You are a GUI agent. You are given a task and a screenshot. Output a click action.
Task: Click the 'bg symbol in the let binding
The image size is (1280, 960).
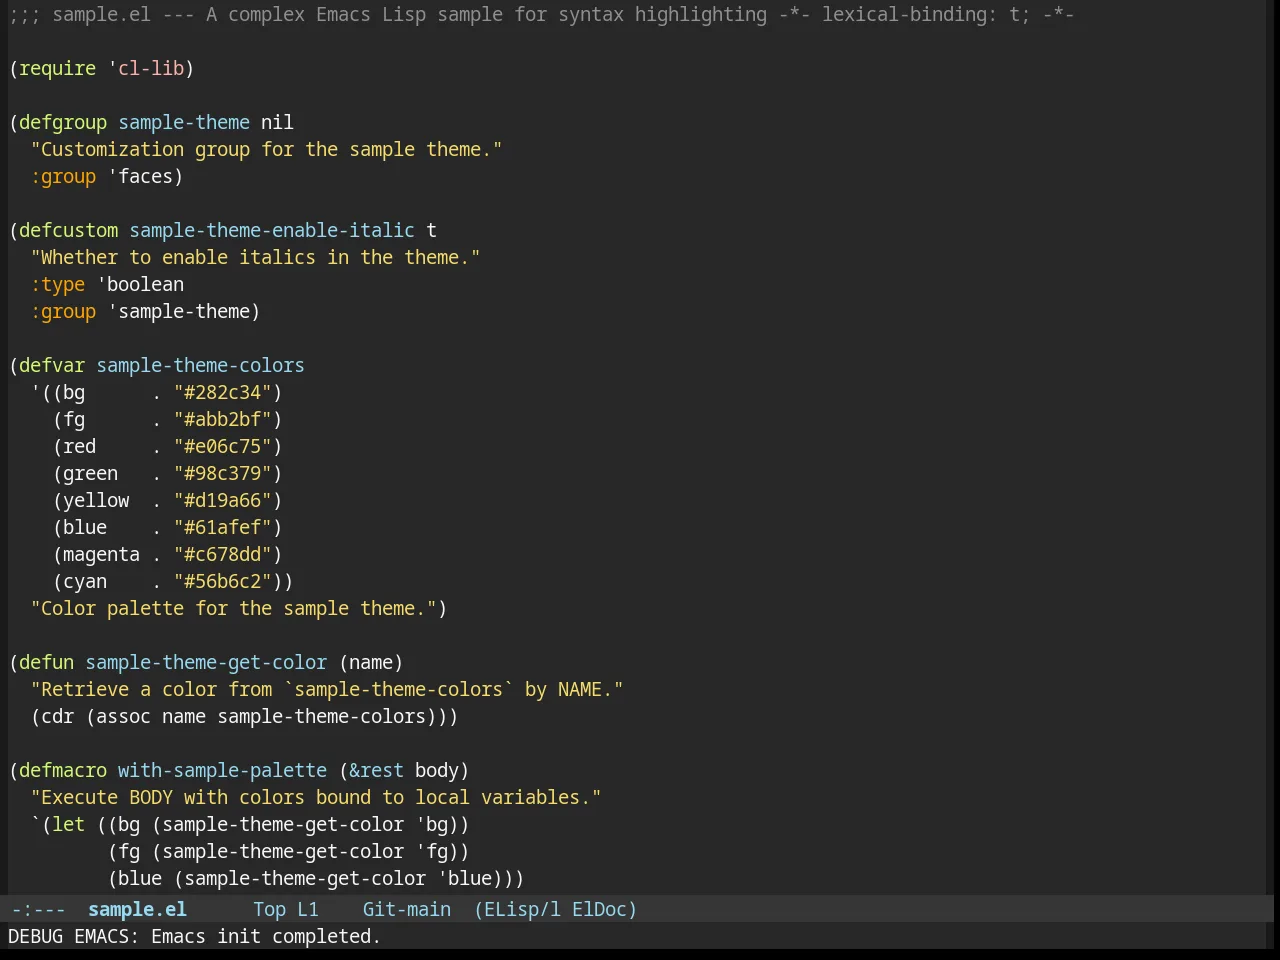click(431, 824)
